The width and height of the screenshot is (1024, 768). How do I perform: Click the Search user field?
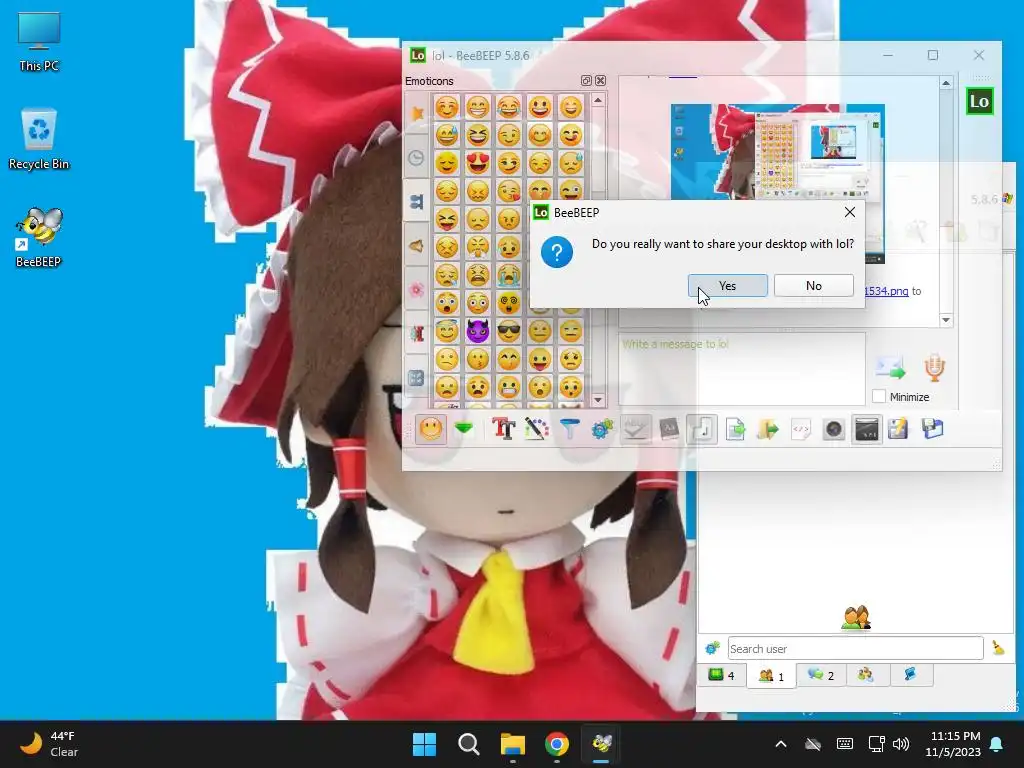pyautogui.click(x=856, y=648)
